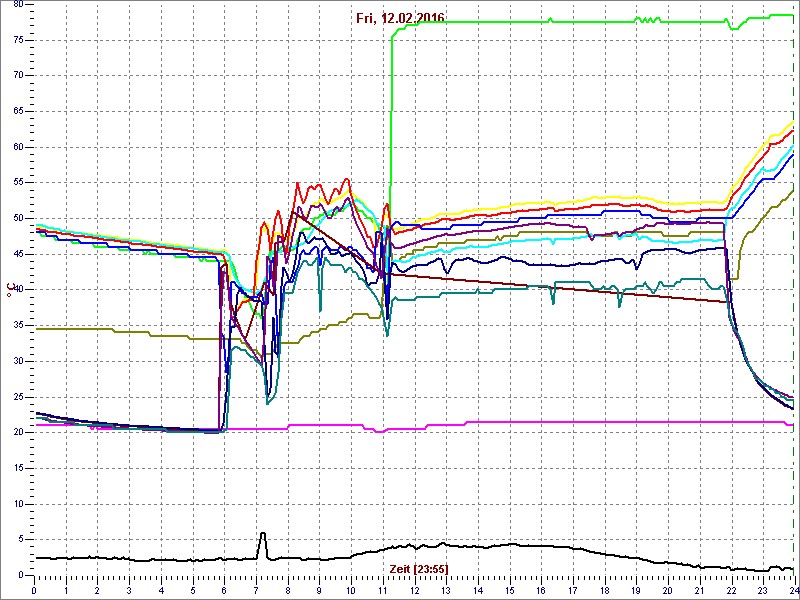
Task: Select the '35' temperature axis value
Action: pos(18,326)
